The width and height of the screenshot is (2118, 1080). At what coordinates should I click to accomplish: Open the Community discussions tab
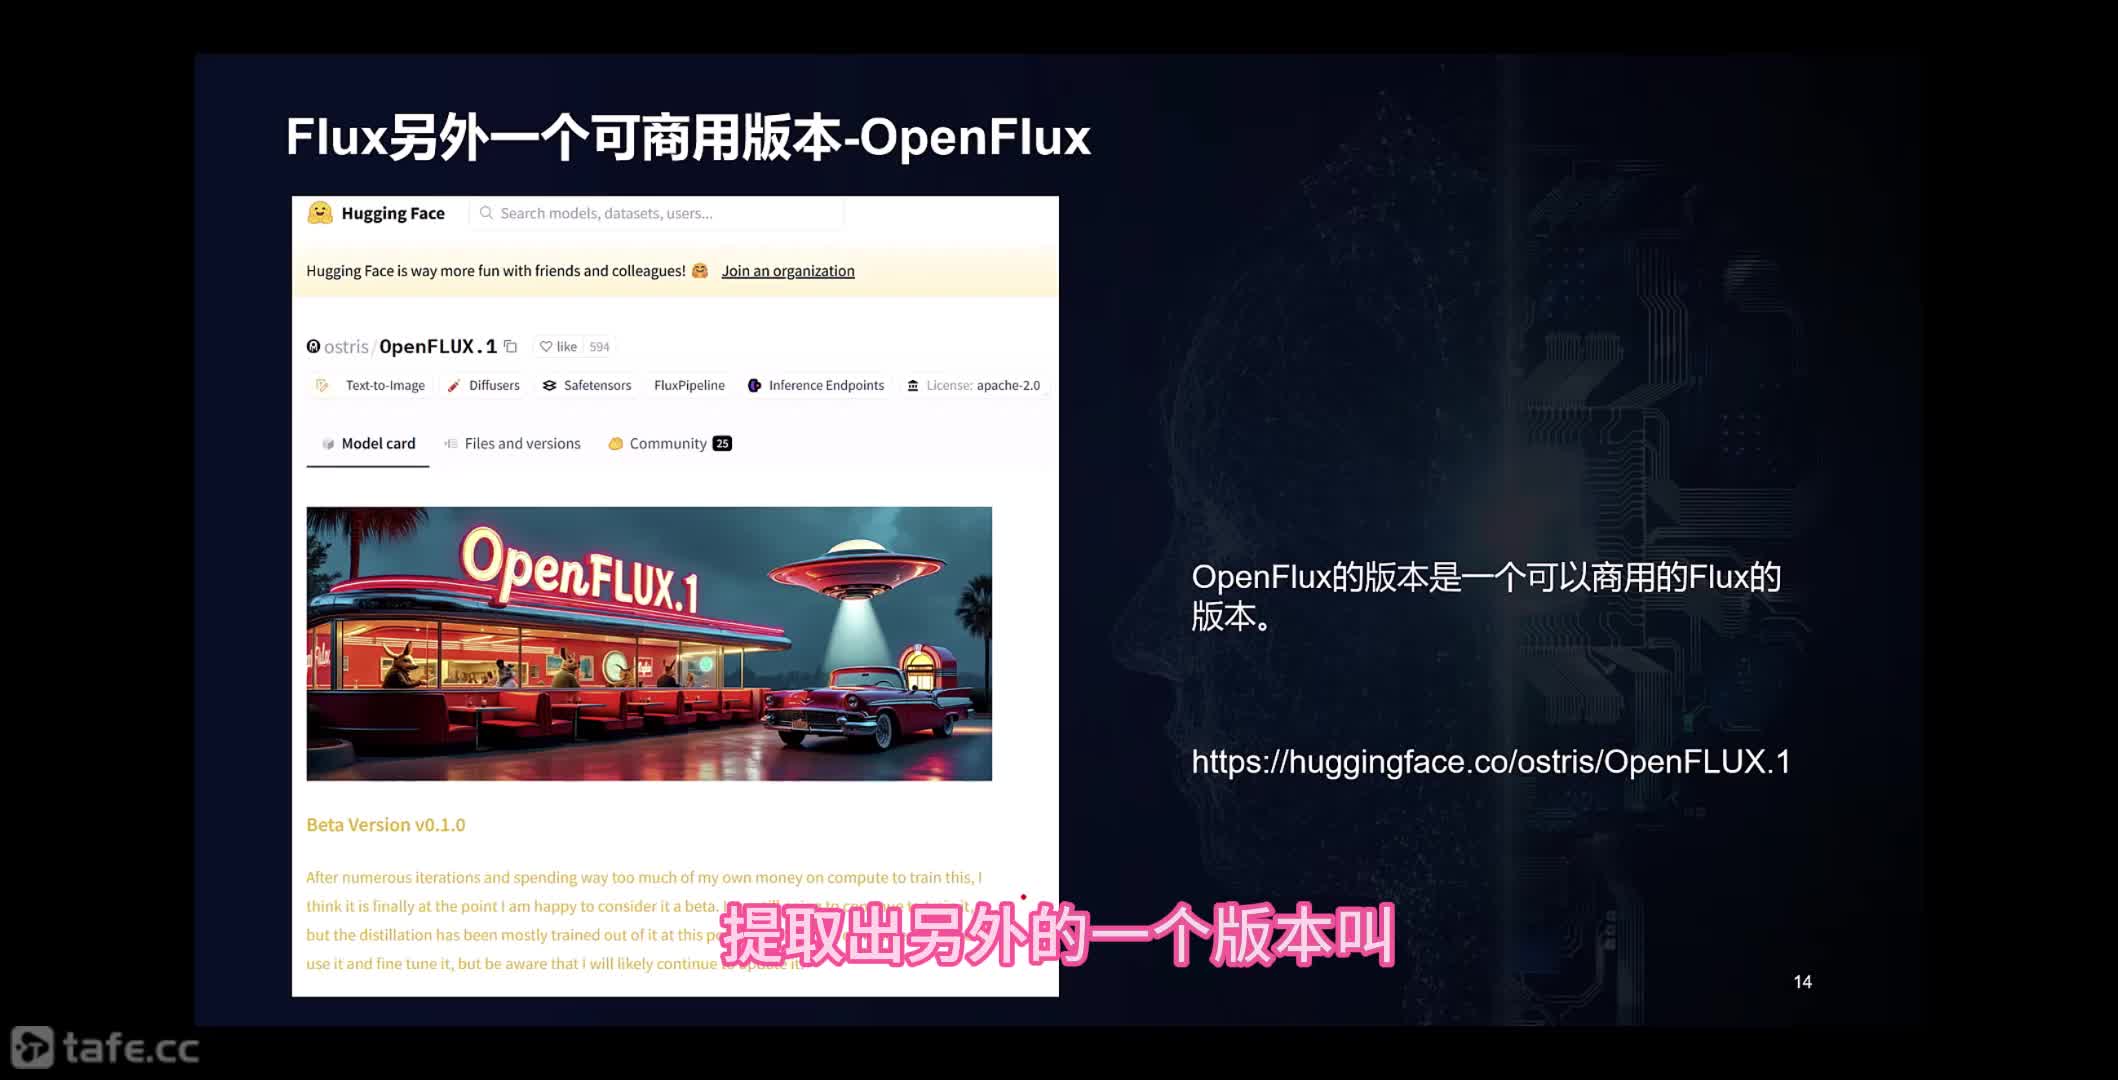tap(668, 442)
